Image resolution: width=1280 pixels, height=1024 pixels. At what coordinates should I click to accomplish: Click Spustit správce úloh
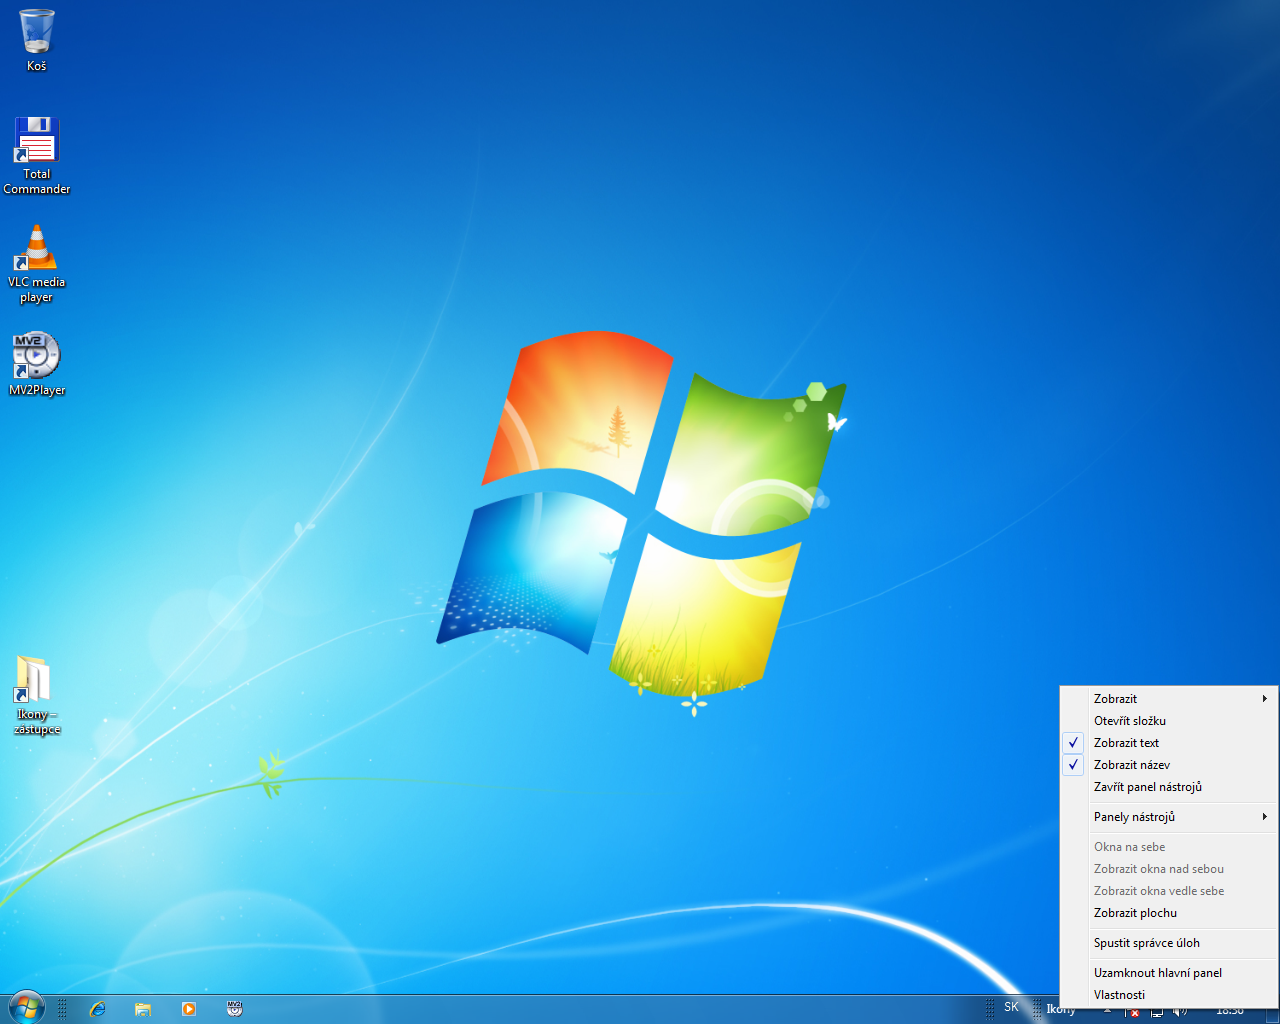point(1146,943)
